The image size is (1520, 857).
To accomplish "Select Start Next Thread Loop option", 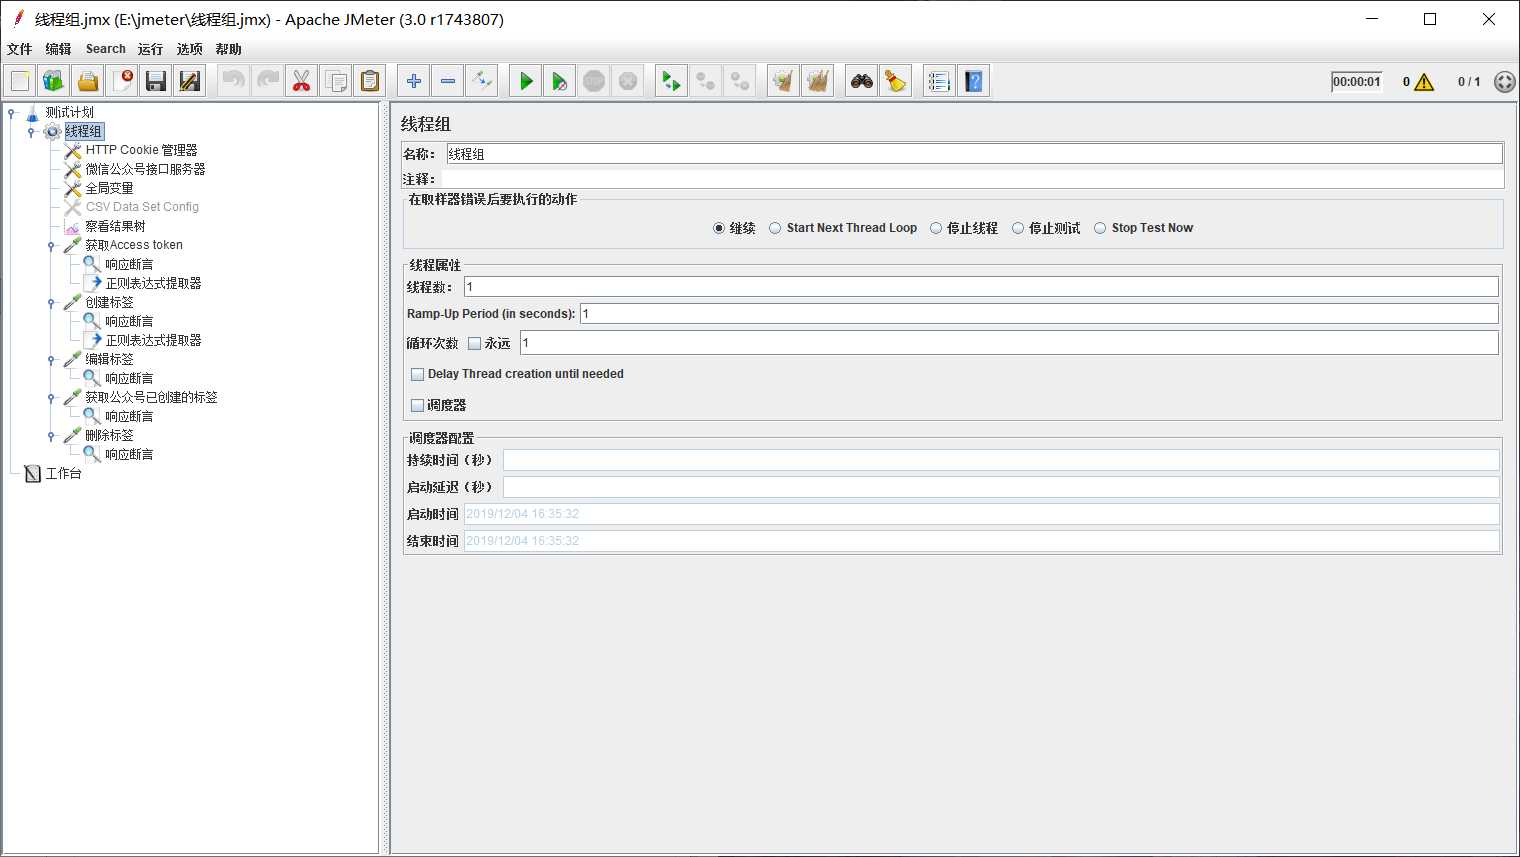I will (x=775, y=228).
